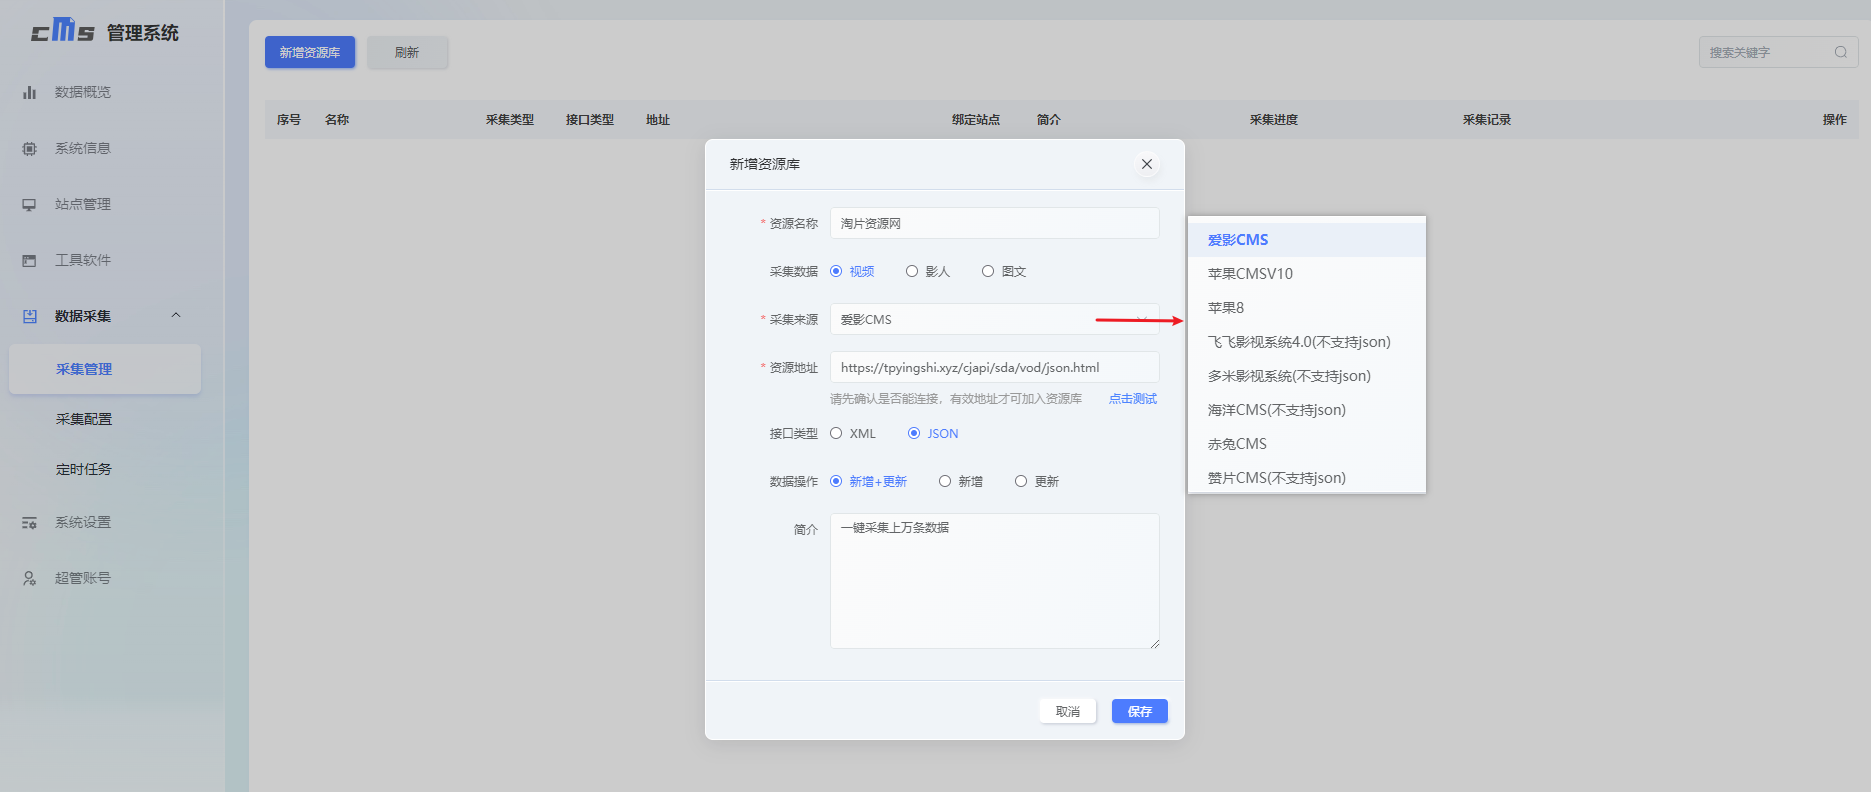Choose 赞片CMS option
This screenshot has height=792, width=1871.
[1306, 477]
